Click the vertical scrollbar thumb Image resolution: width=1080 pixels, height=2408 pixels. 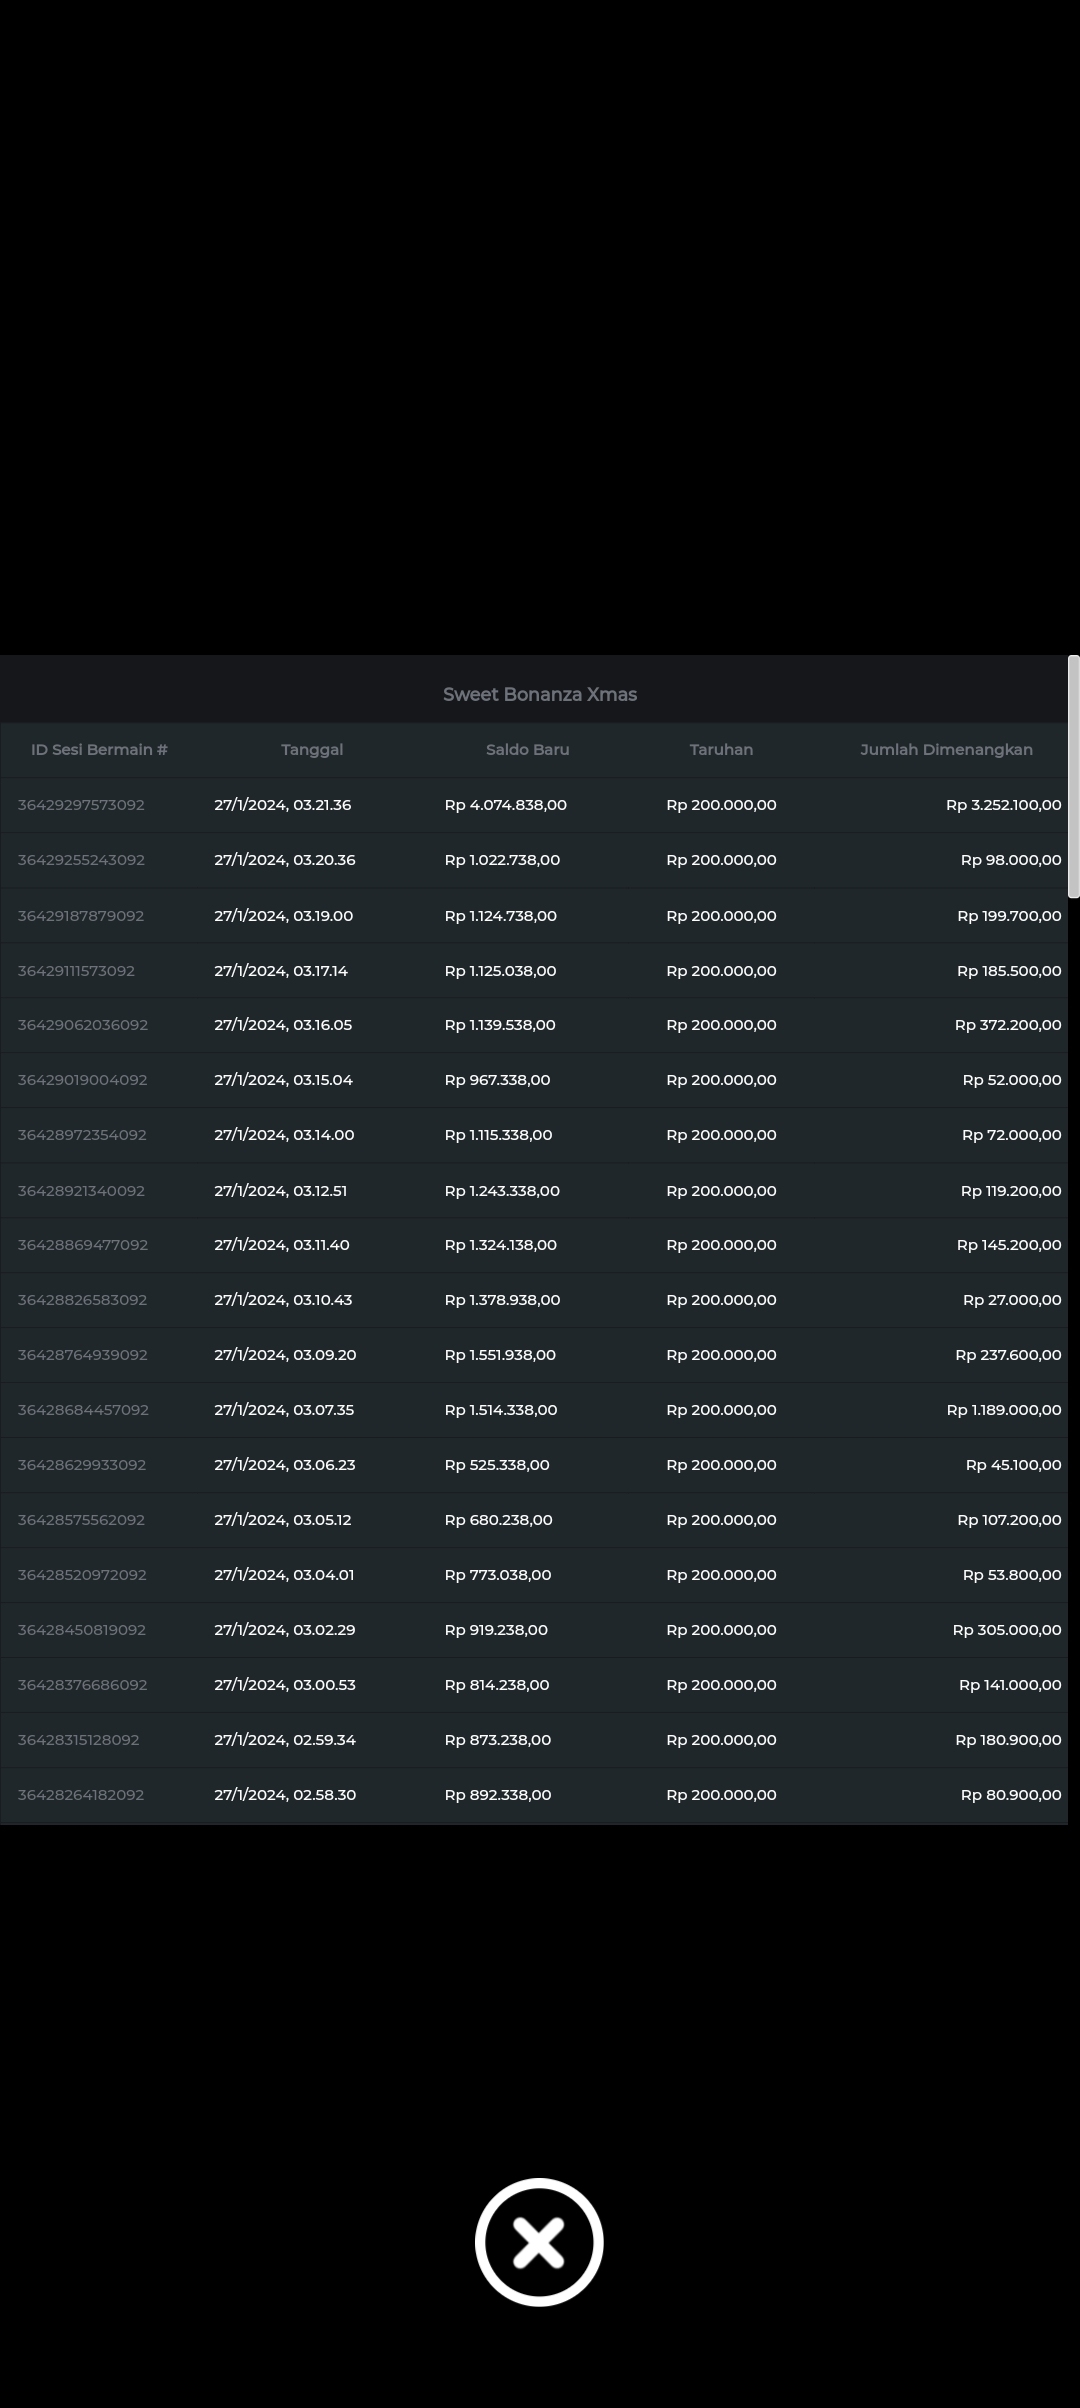tap(1073, 777)
